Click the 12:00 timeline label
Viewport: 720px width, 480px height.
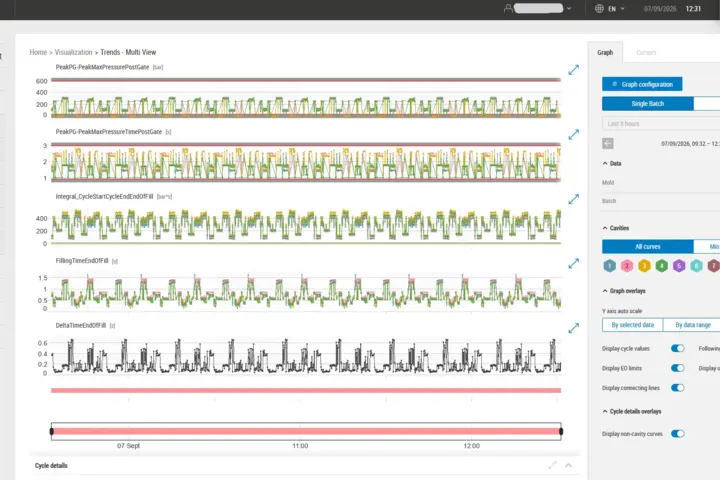click(x=472, y=446)
